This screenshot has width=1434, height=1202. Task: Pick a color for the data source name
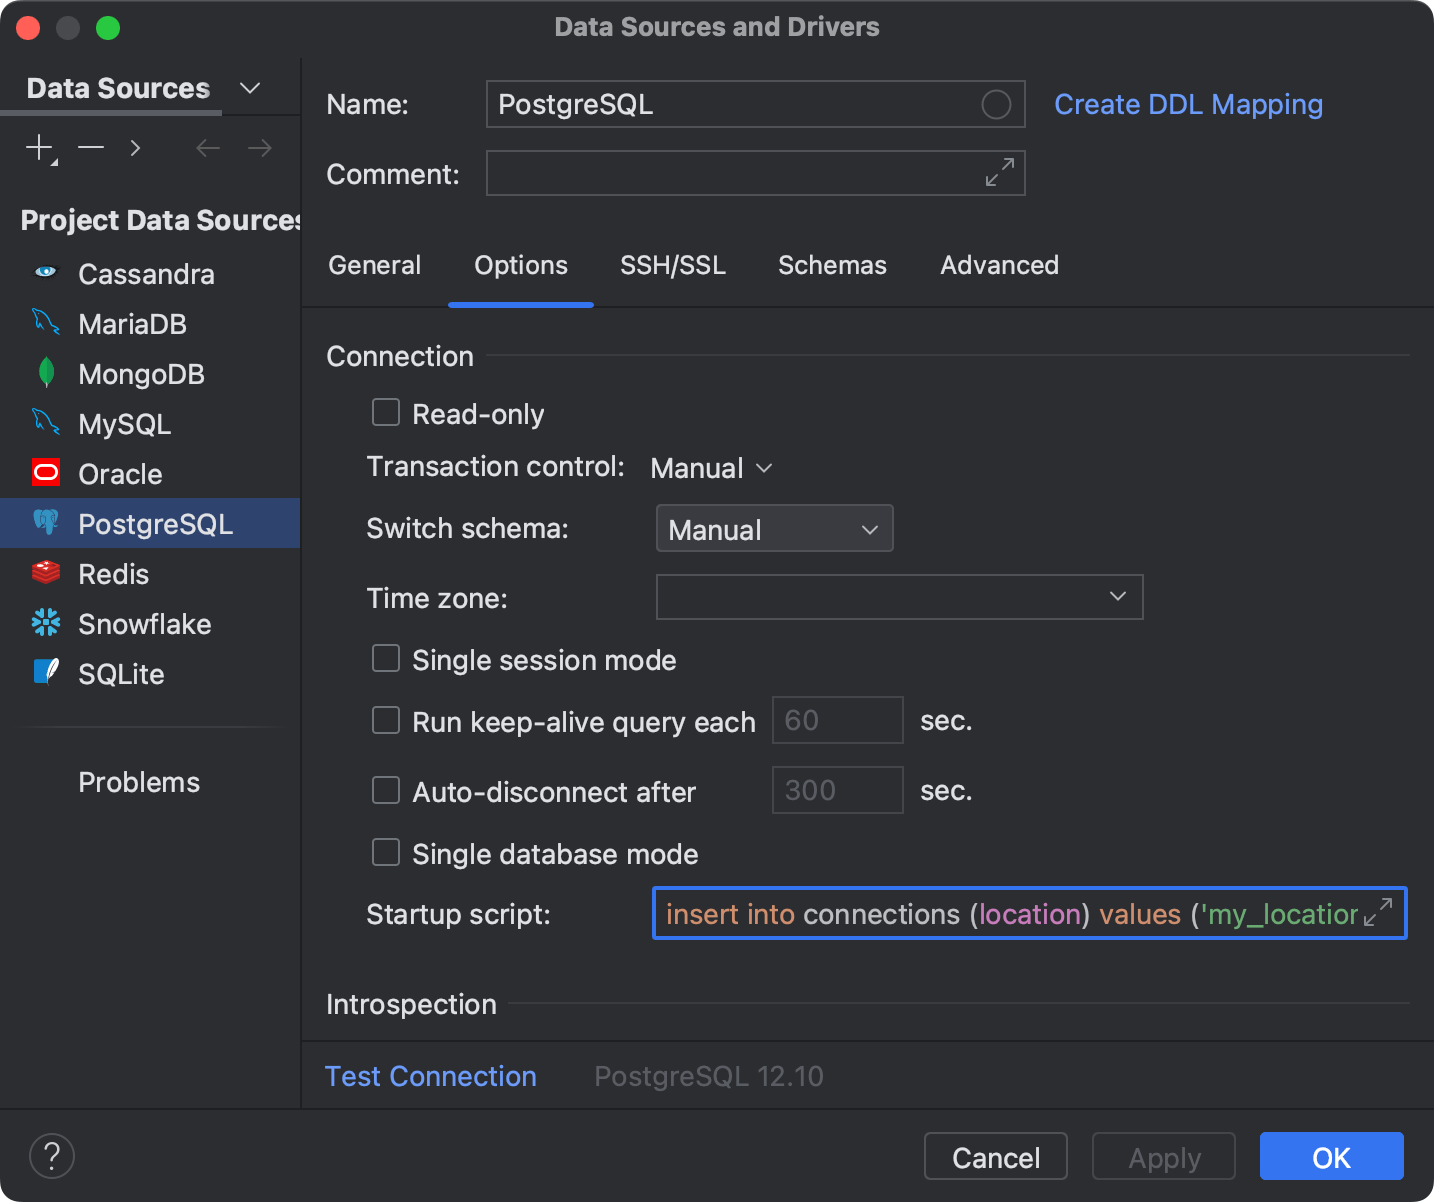pyautogui.click(x=995, y=104)
